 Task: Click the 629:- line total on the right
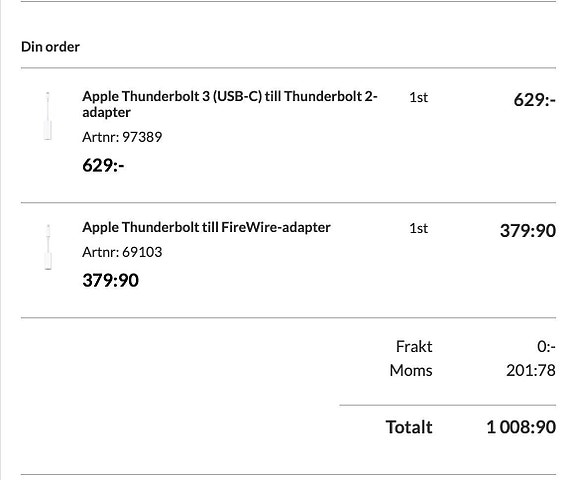535,100
